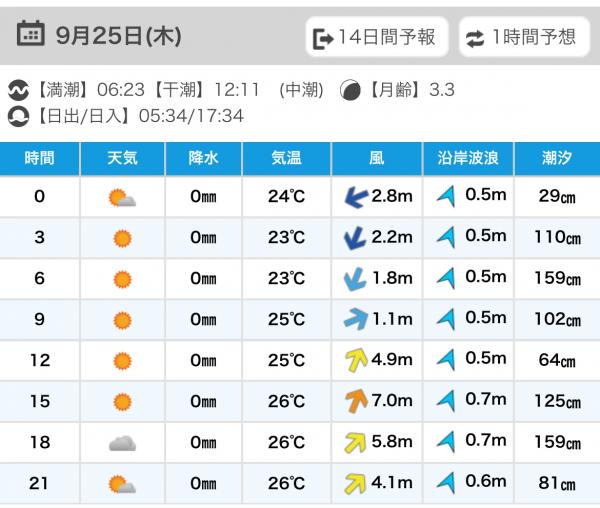600x508 pixels.
Task: Click the wave direction arrow for 0.6m
Action: pos(446,483)
